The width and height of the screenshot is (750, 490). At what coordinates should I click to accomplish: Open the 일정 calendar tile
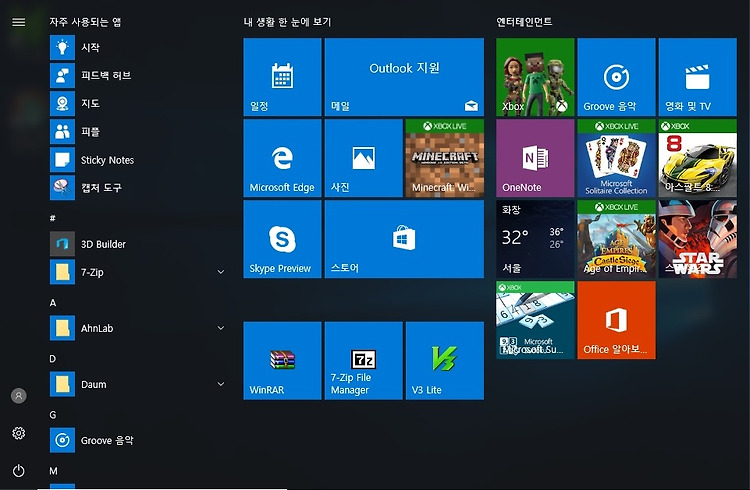pos(282,77)
